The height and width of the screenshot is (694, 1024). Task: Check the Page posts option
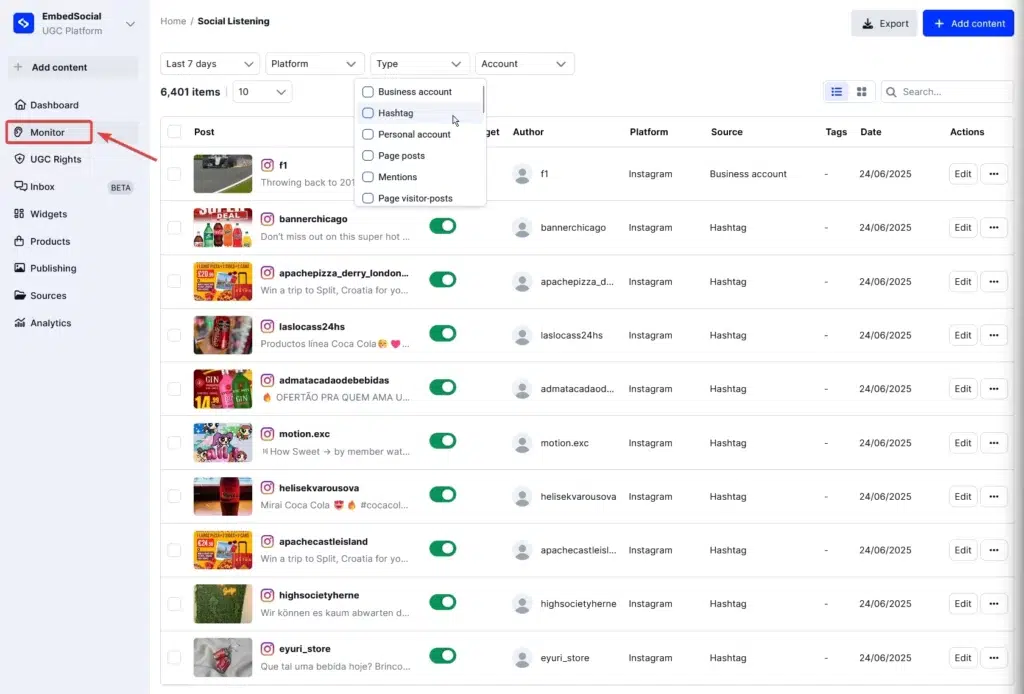point(368,156)
